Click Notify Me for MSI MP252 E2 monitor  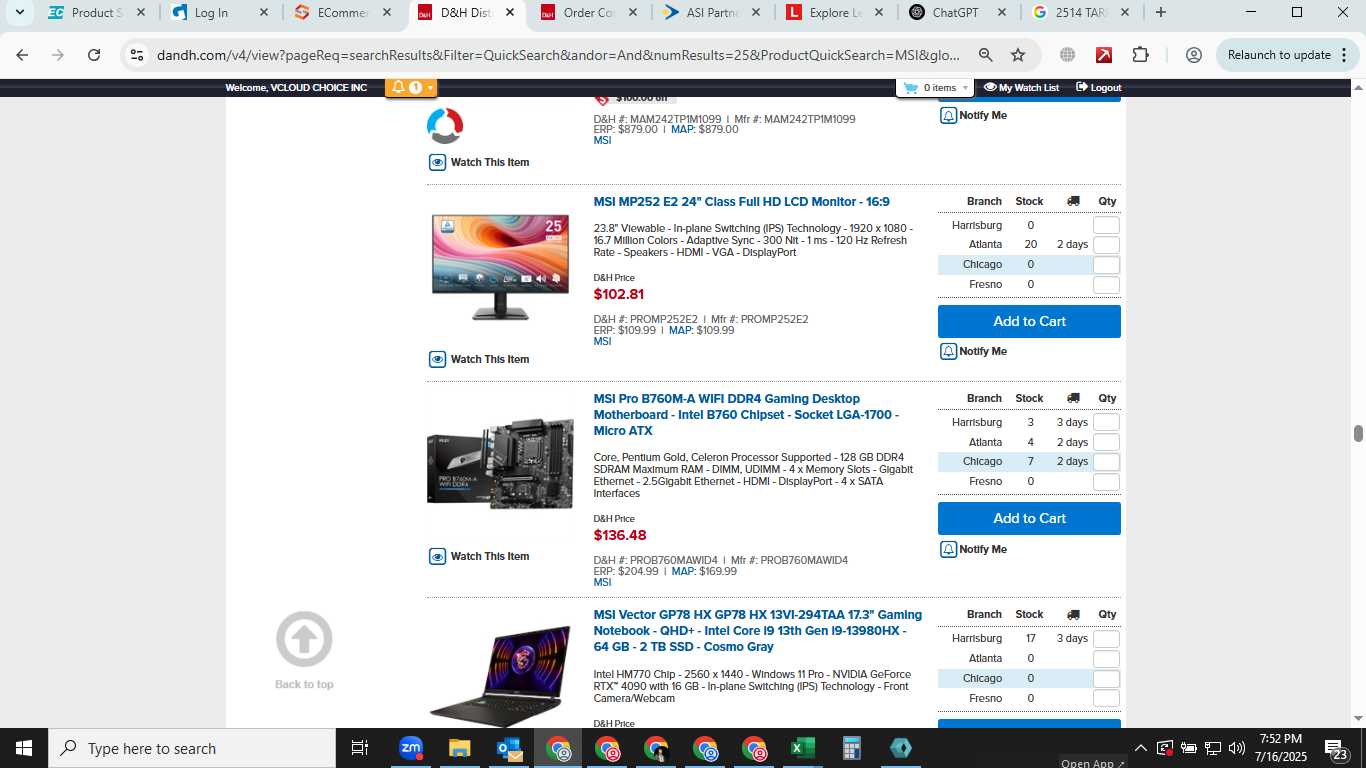(x=973, y=351)
